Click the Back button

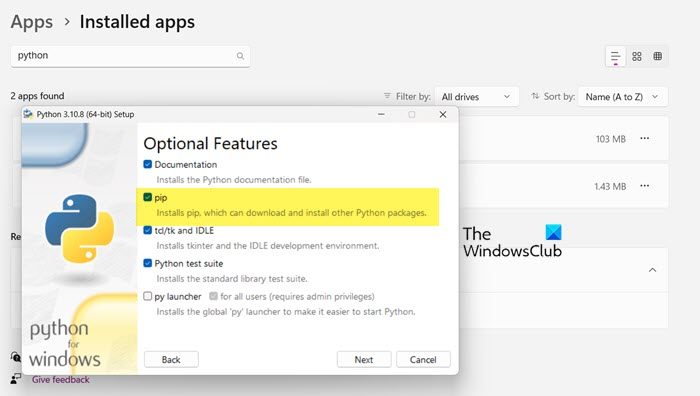pyautogui.click(x=171, y=359)
